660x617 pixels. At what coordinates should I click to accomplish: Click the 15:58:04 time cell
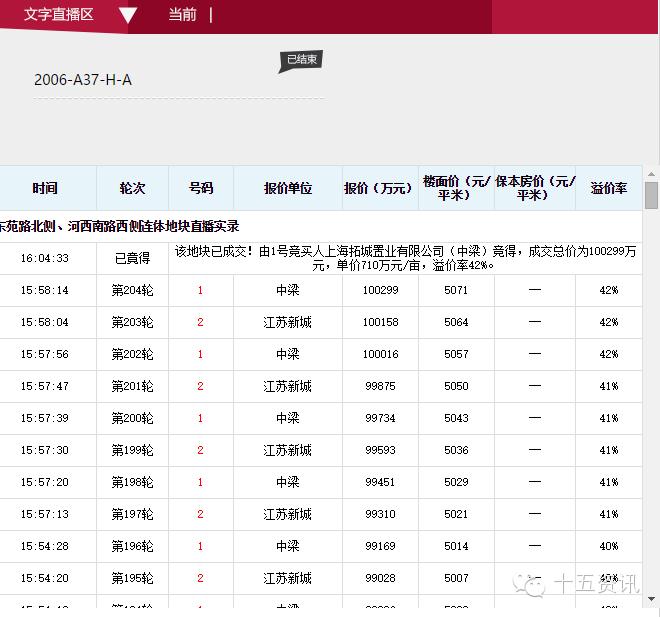click(x=45, y=322)
